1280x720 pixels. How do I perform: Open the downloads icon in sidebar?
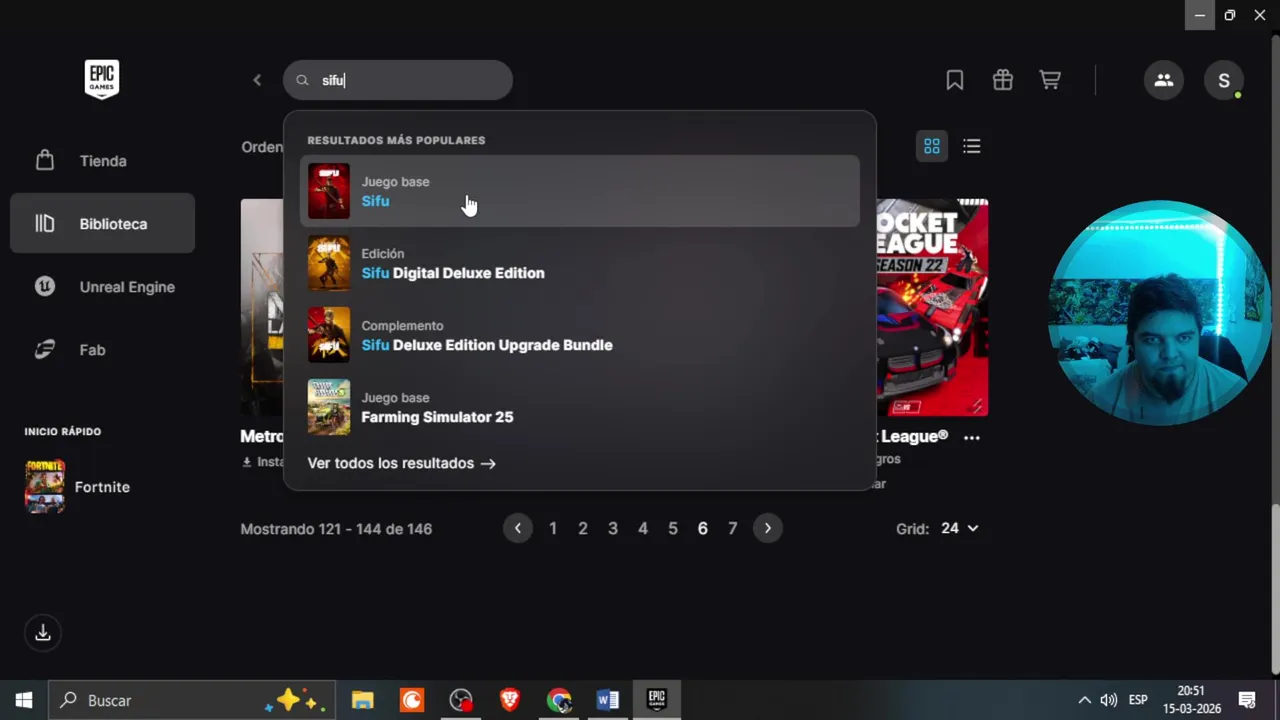click(x=43, y=633)
